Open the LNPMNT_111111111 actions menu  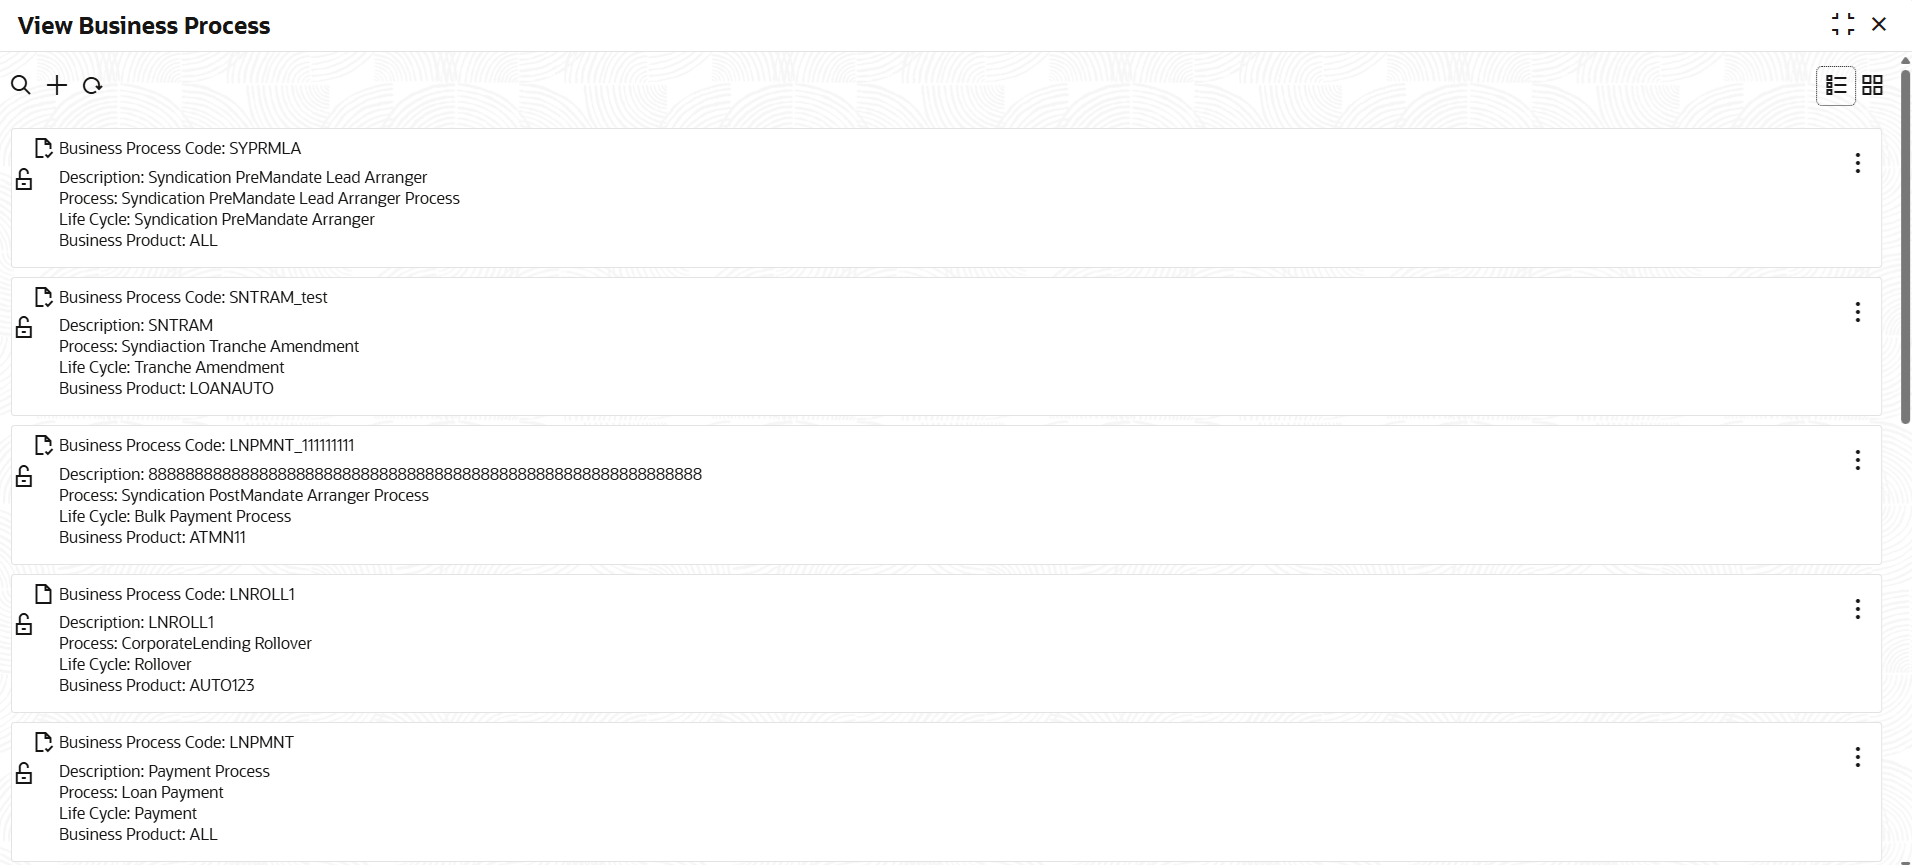tap(1857, 460)
